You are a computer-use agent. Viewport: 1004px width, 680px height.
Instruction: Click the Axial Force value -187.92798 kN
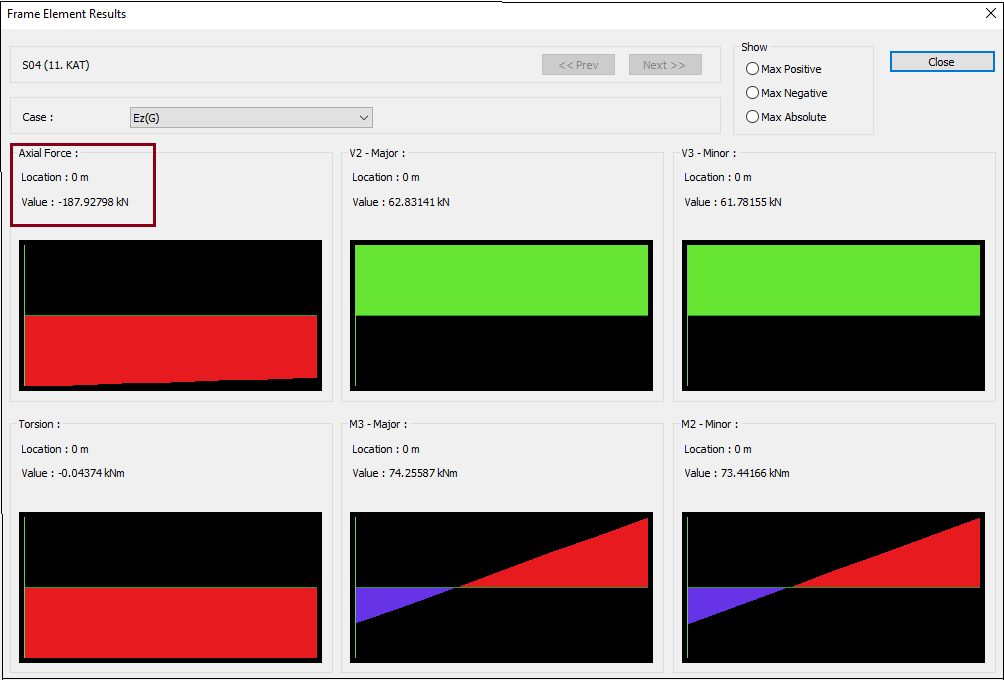pyautogui.click(x=89, y=202)
